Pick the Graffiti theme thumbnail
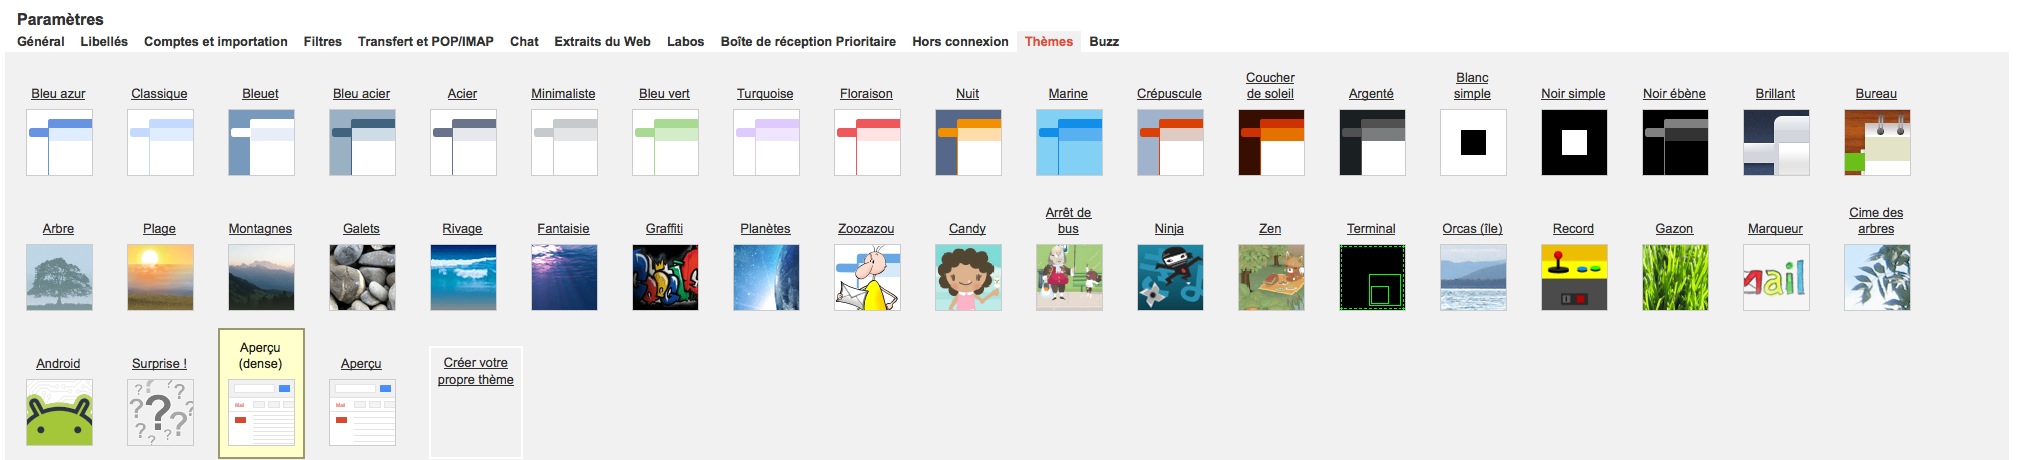This screenshot has height=460, width=2026. click(x=665, y=277)
